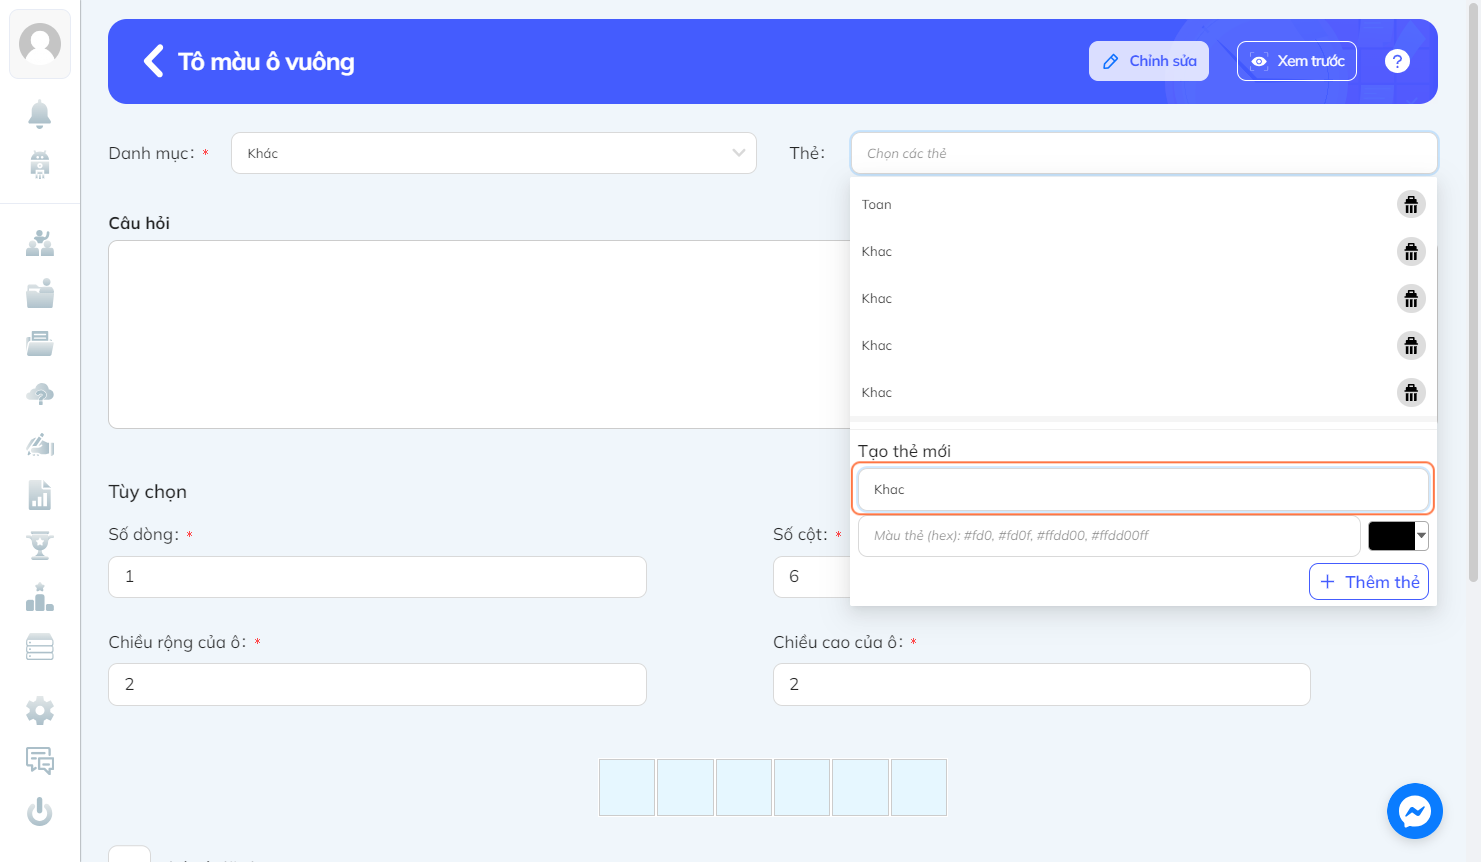Open the settings gear in sidebar

coord(40,711)
